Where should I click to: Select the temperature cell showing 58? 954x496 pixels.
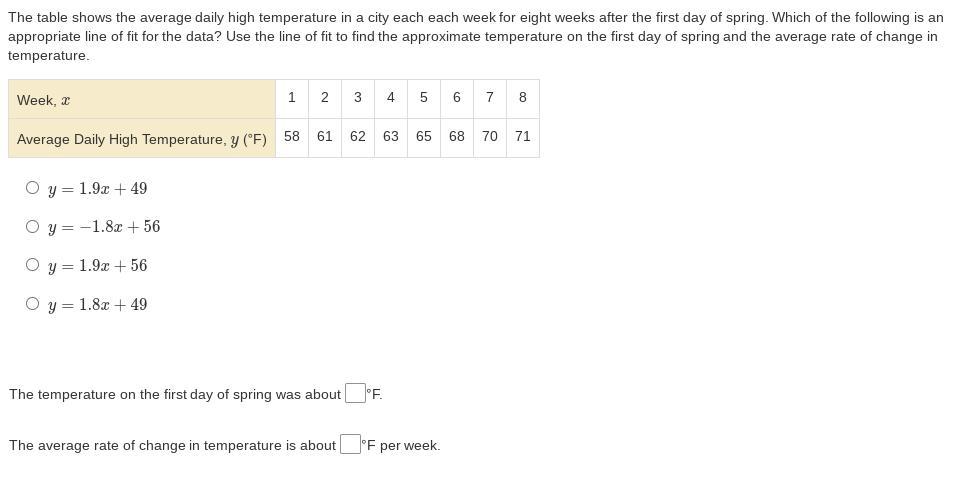[292, 138]
